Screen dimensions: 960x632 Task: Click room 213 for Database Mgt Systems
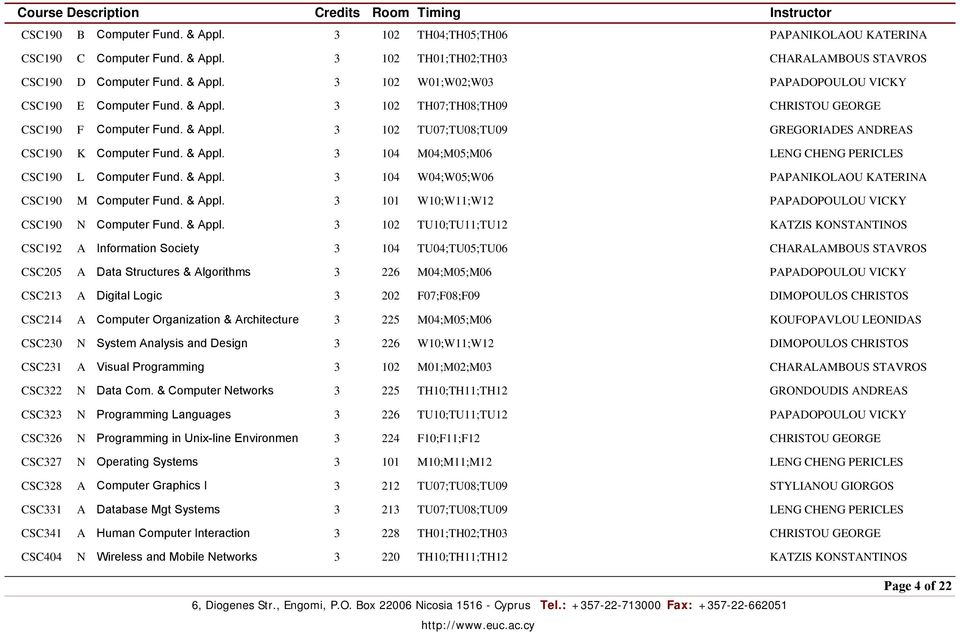pos(391,510)
